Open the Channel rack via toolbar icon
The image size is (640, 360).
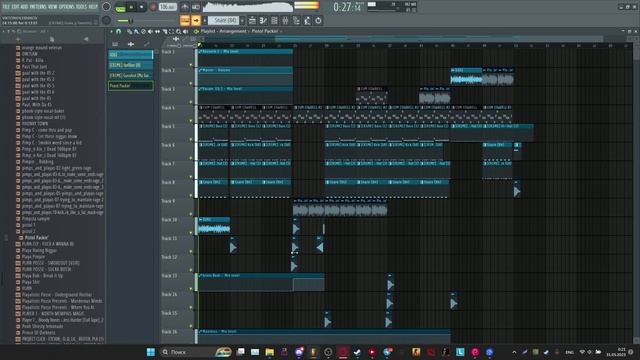click(x=274, y=20)
